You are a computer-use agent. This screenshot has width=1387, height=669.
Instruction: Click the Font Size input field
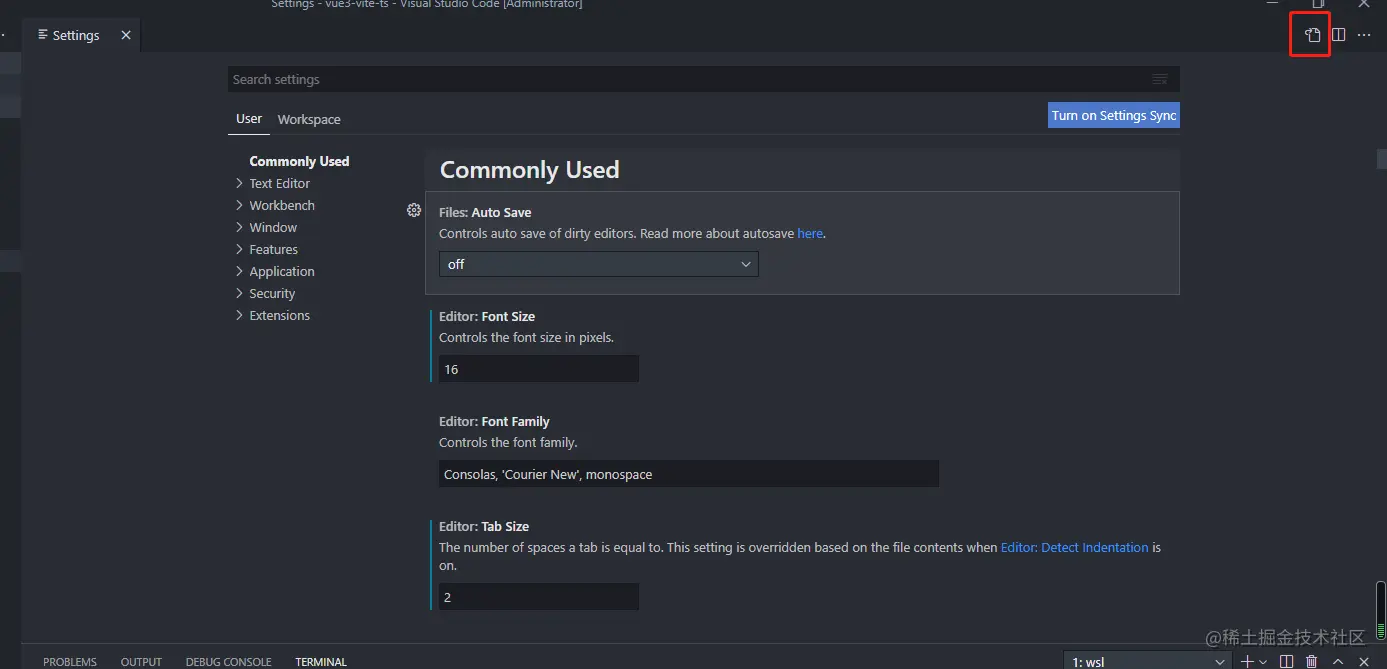click(x=538, y=369)
